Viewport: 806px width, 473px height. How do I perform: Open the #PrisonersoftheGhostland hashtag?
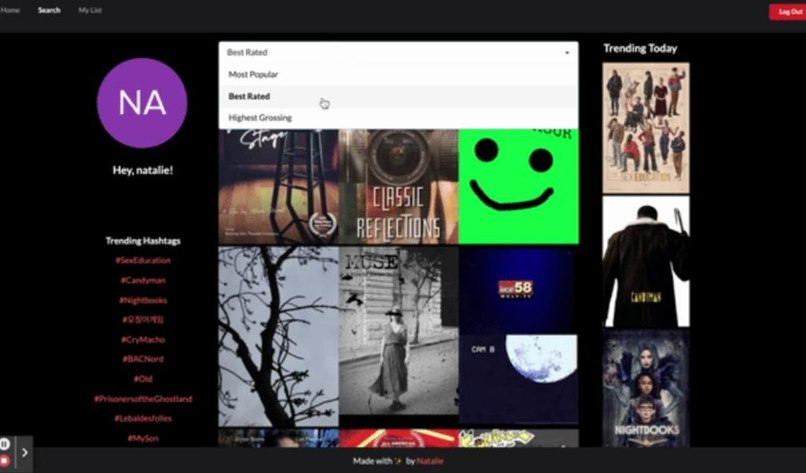click(x=143, y=398)
